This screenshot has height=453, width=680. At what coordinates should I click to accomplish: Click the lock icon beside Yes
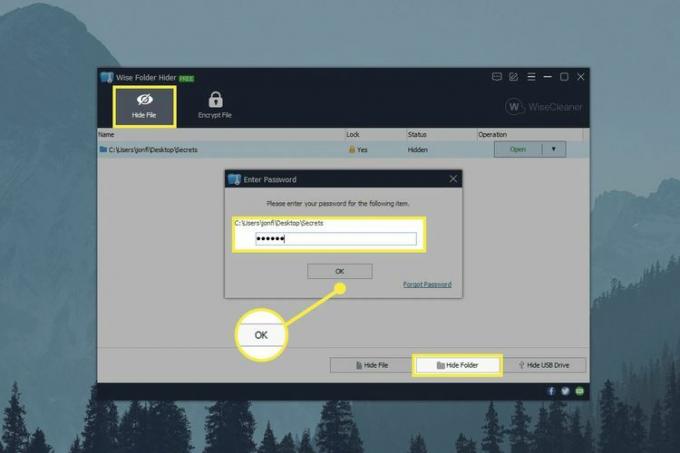(352, 149)
